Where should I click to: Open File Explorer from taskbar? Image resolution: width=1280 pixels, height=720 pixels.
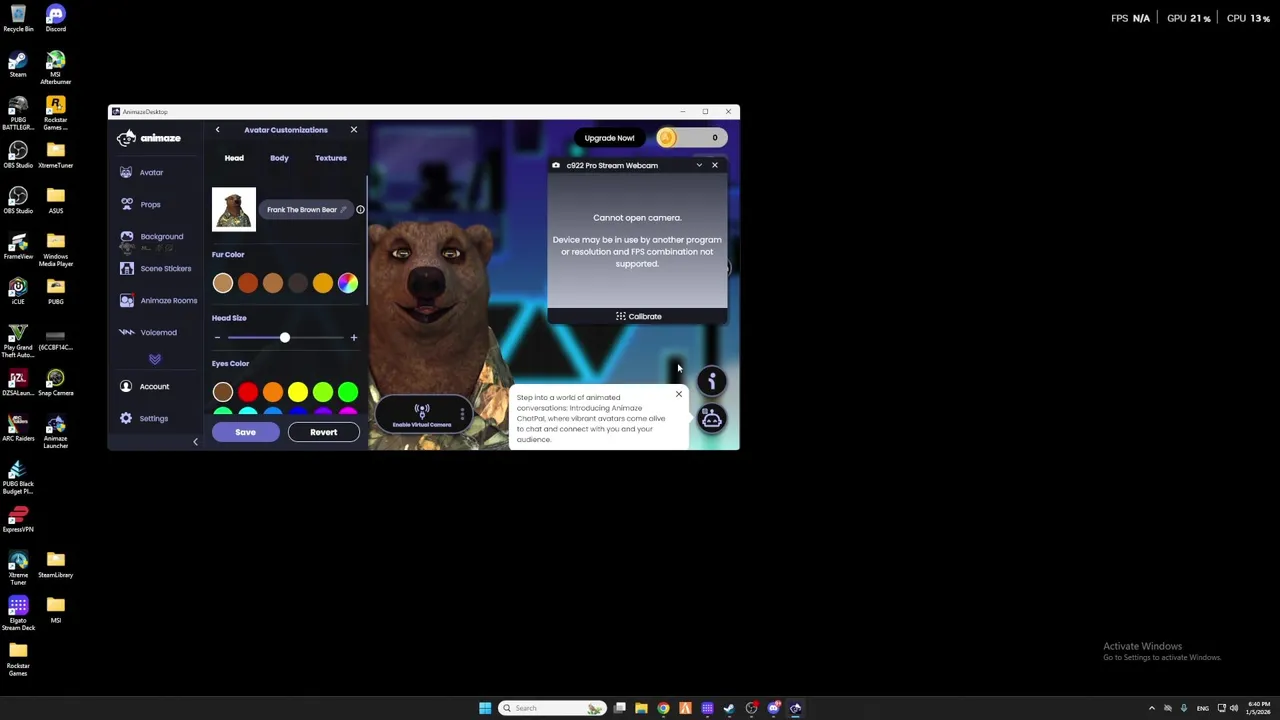(x=641, y=708)
